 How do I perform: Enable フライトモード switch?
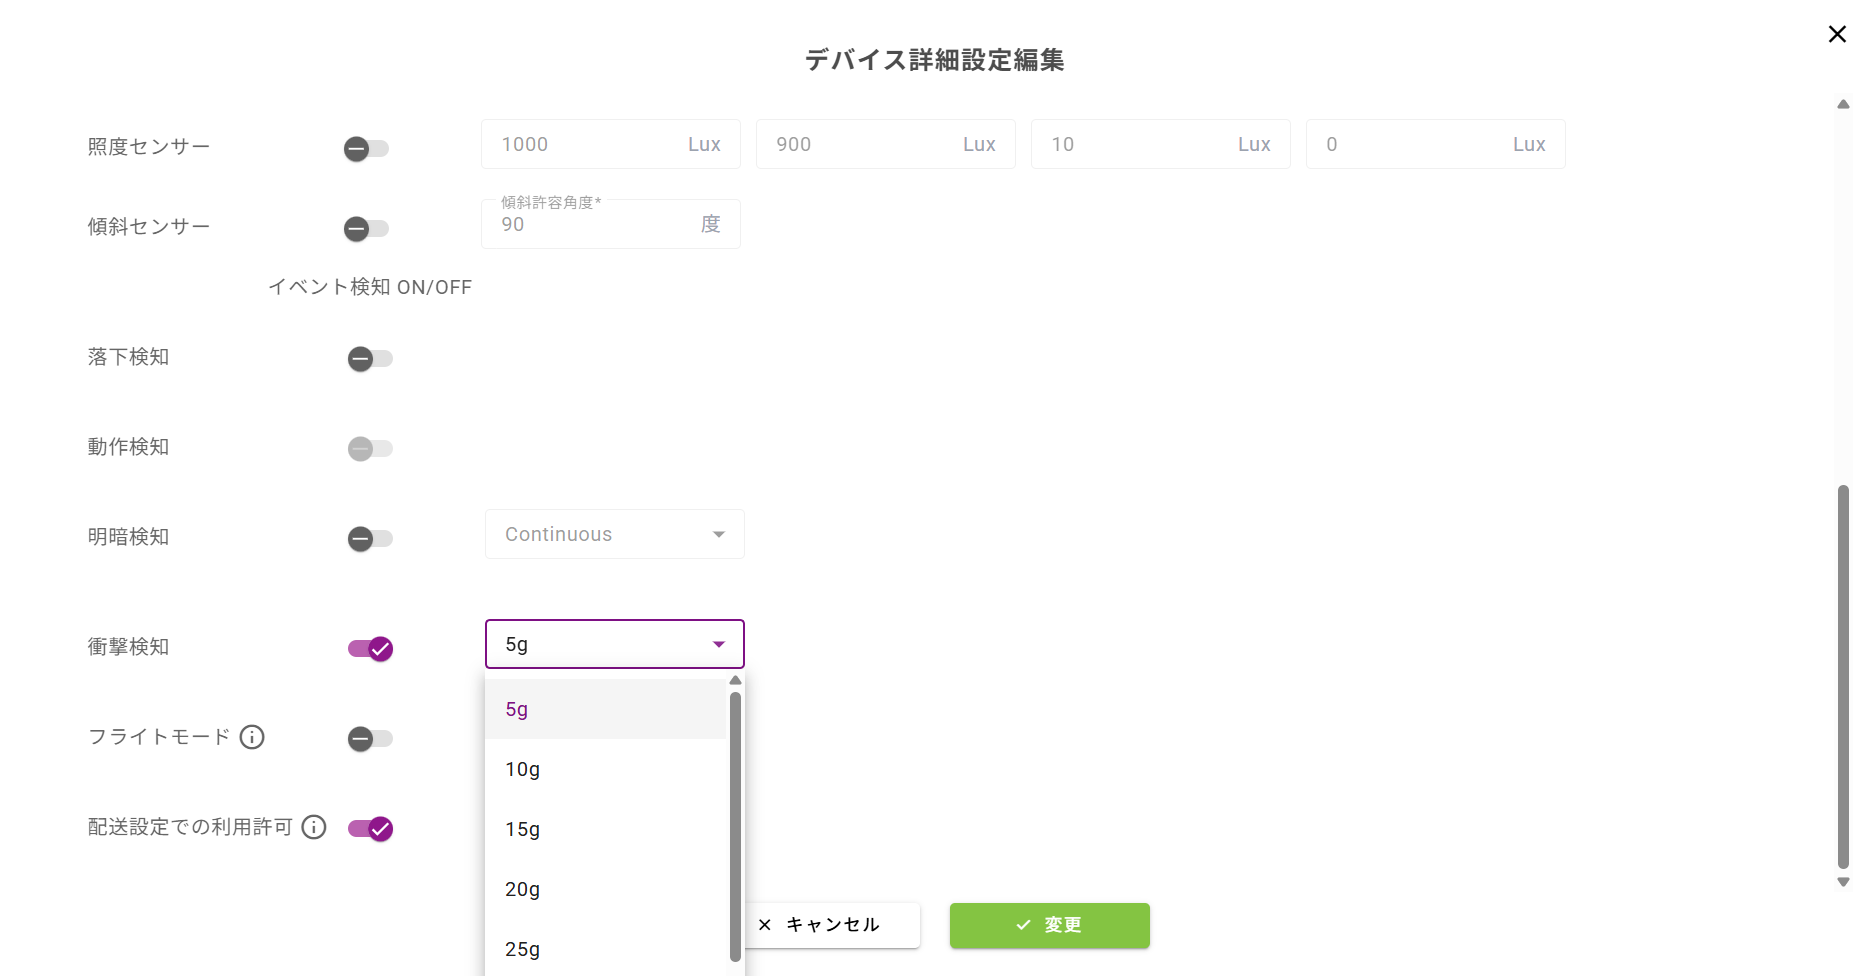(x=370, y=739)
